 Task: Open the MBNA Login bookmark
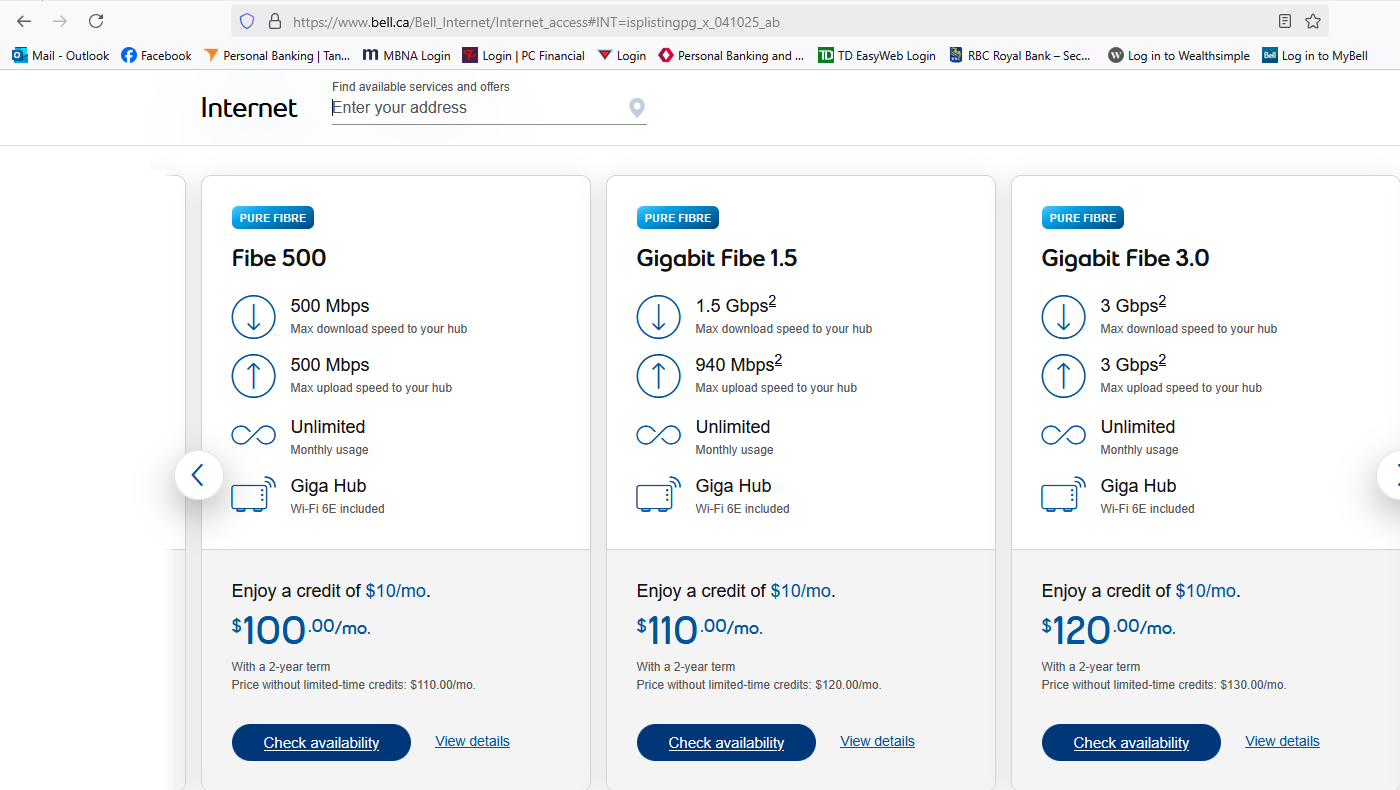(406, 56)
